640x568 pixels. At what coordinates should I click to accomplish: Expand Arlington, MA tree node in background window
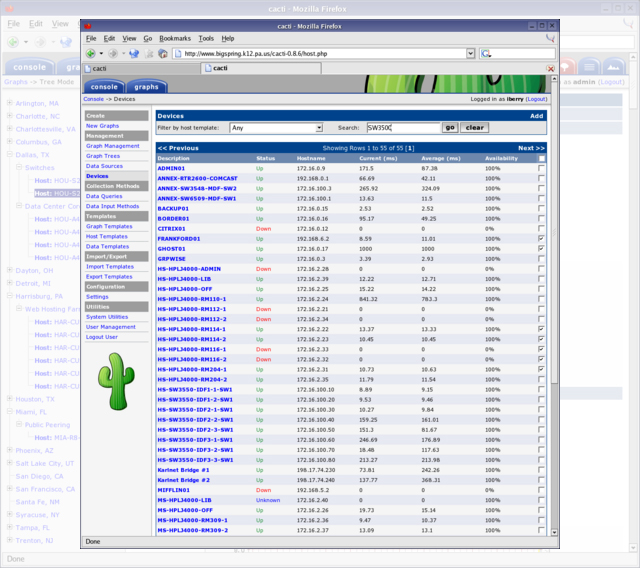click(10, 103)
